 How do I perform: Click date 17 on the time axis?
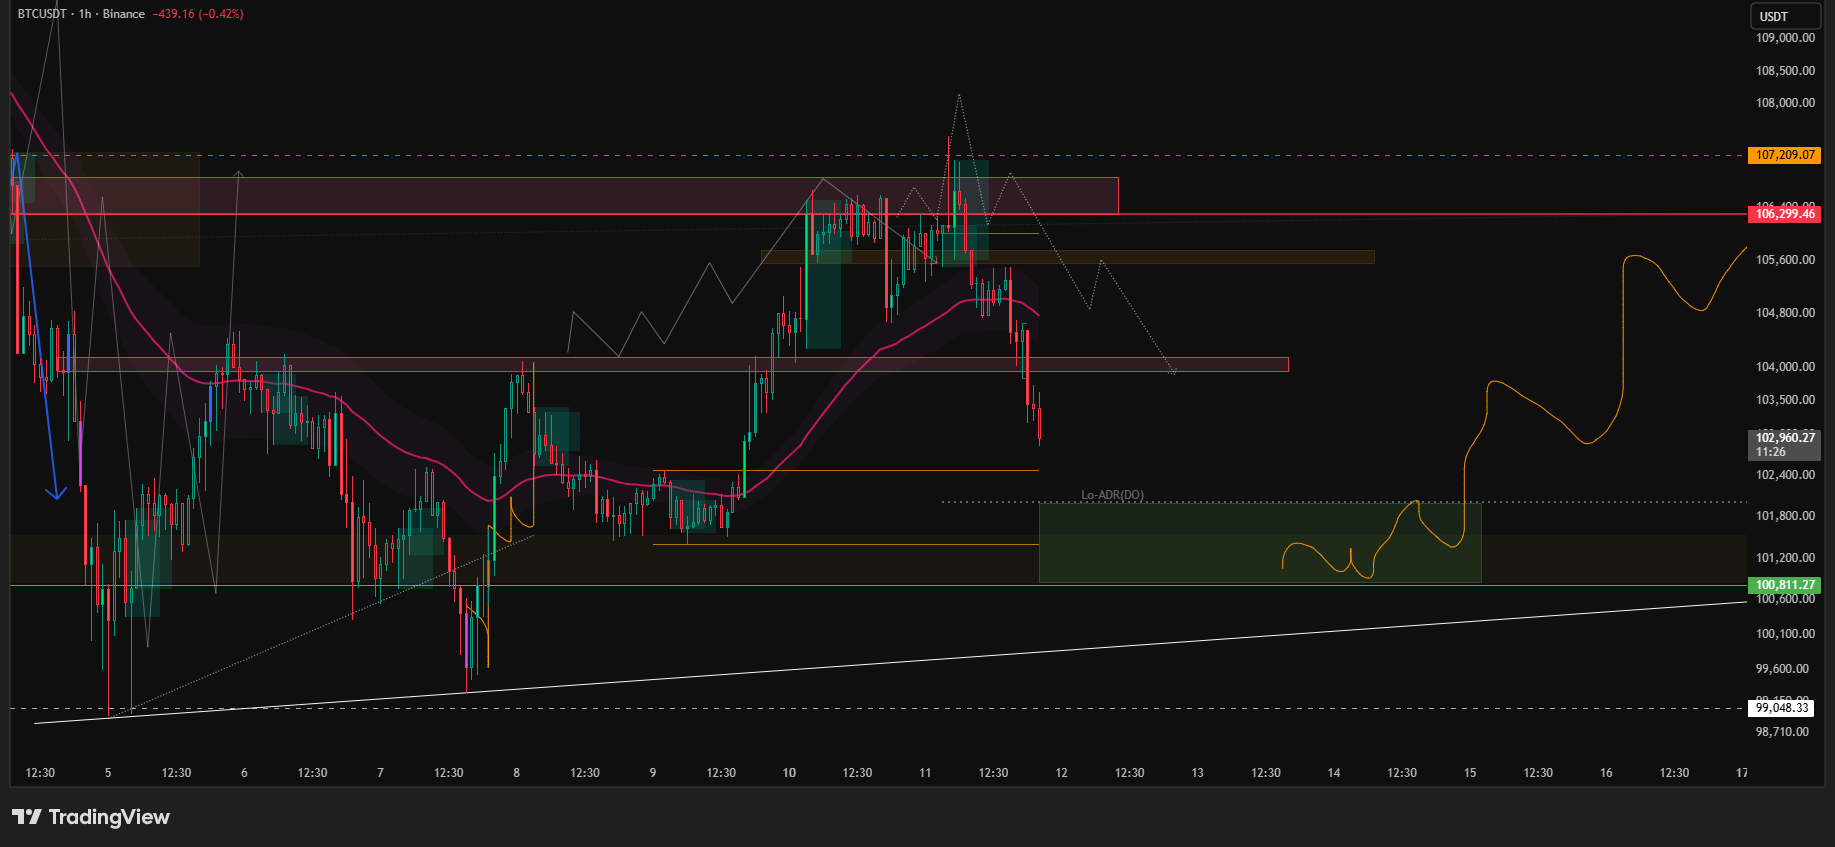point(1742,773)
